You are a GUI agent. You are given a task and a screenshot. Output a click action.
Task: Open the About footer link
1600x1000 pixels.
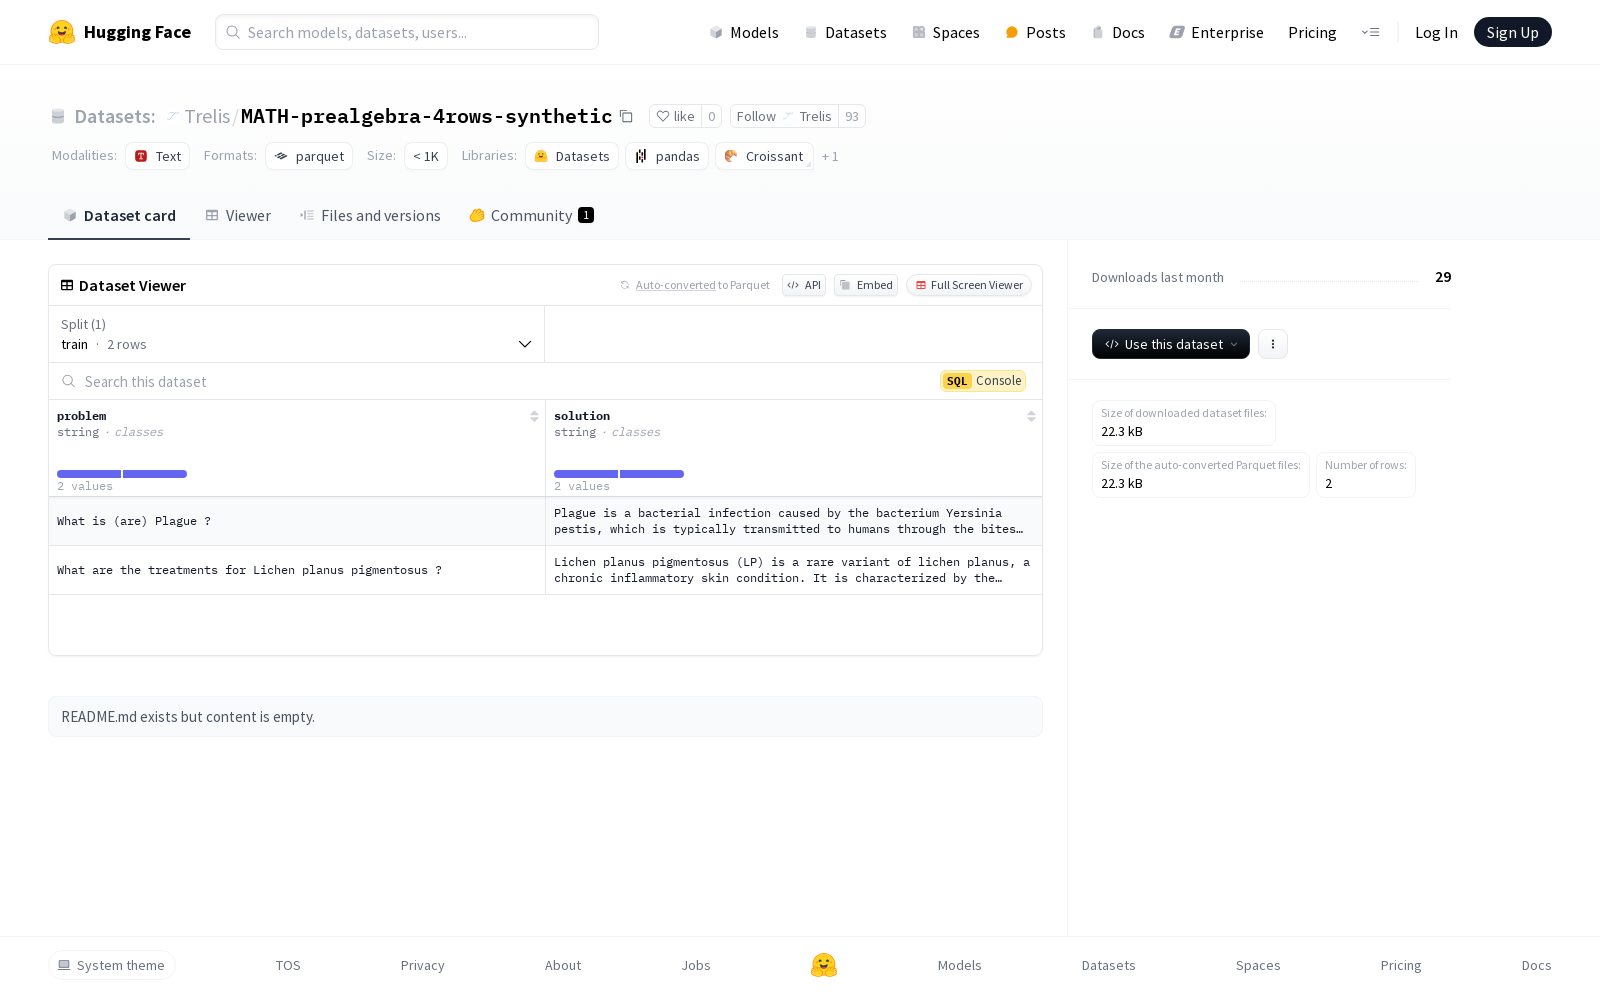click(x=563, y=965)
